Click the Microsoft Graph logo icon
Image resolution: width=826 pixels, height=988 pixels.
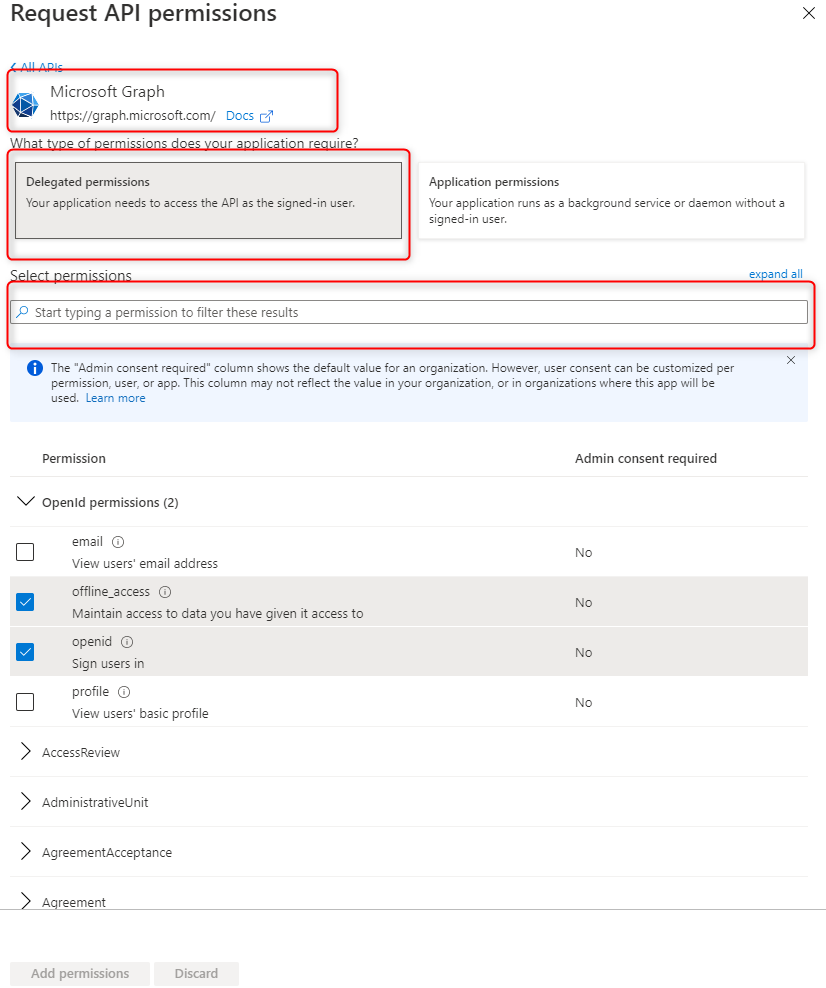(x=25, y=105)
